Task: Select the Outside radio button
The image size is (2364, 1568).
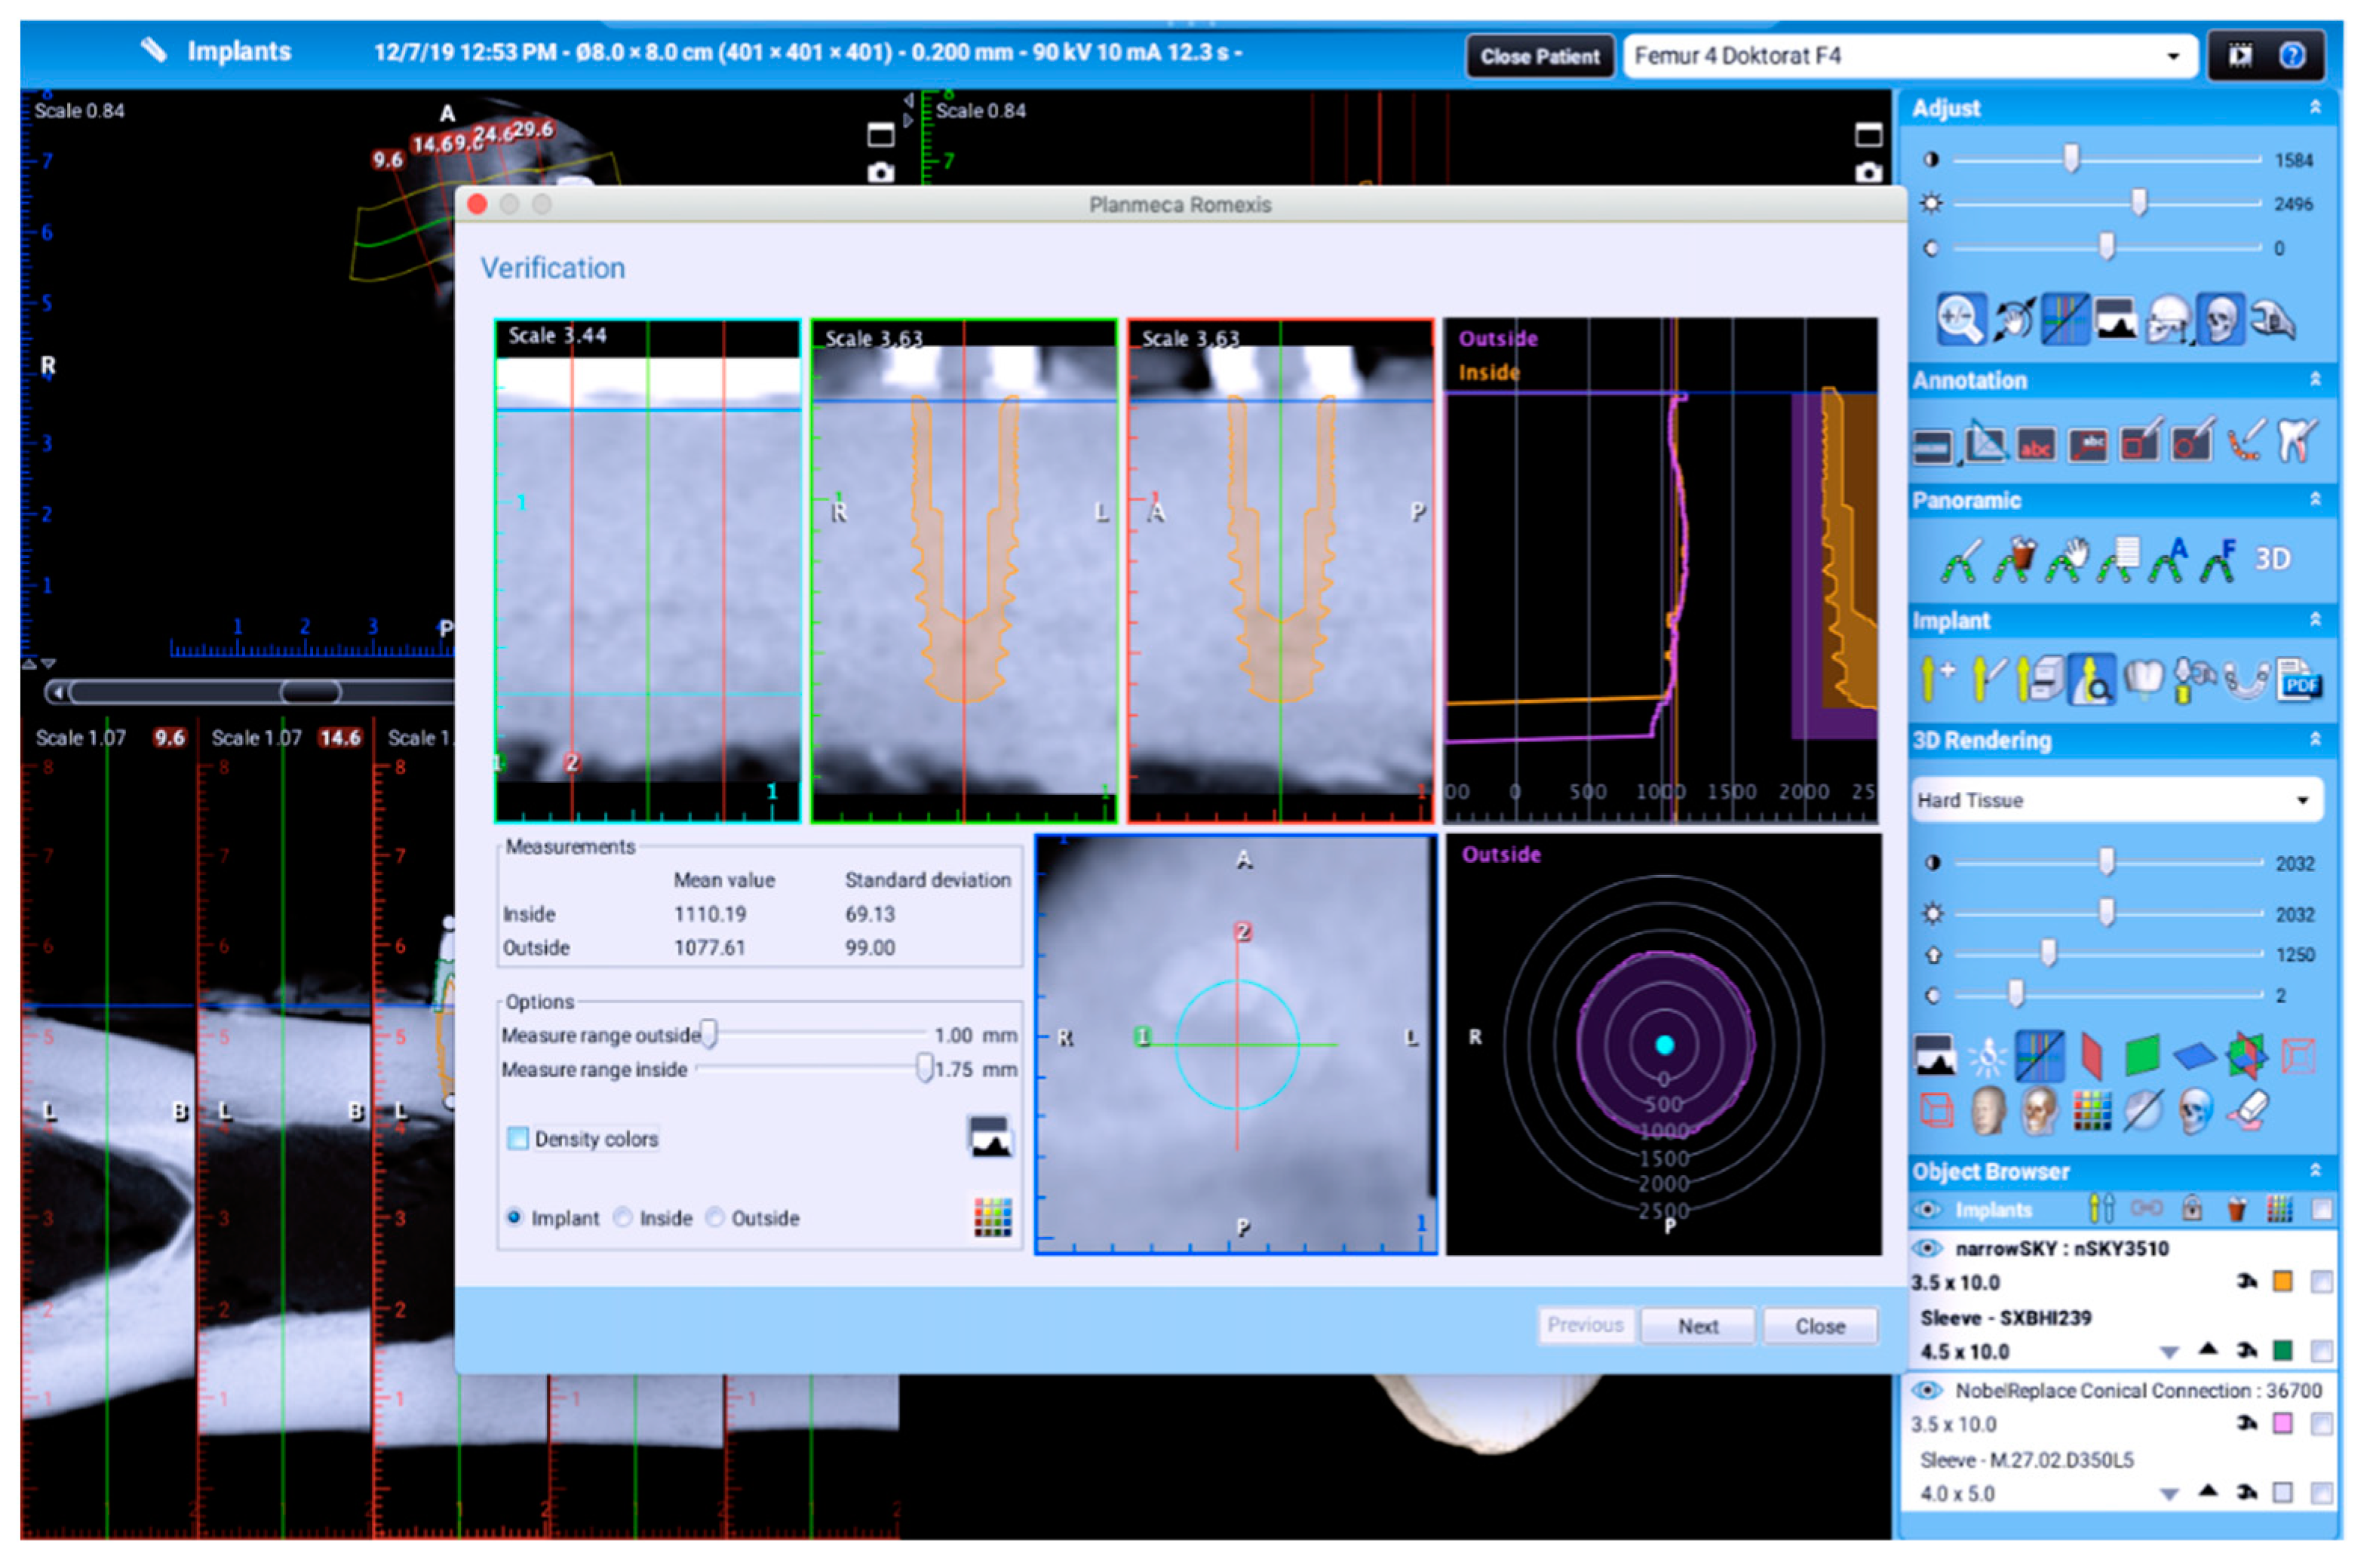Action: 715,1217
